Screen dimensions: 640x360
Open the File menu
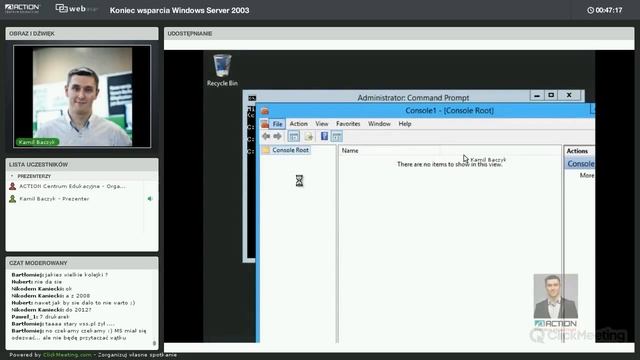click(278, 124)
